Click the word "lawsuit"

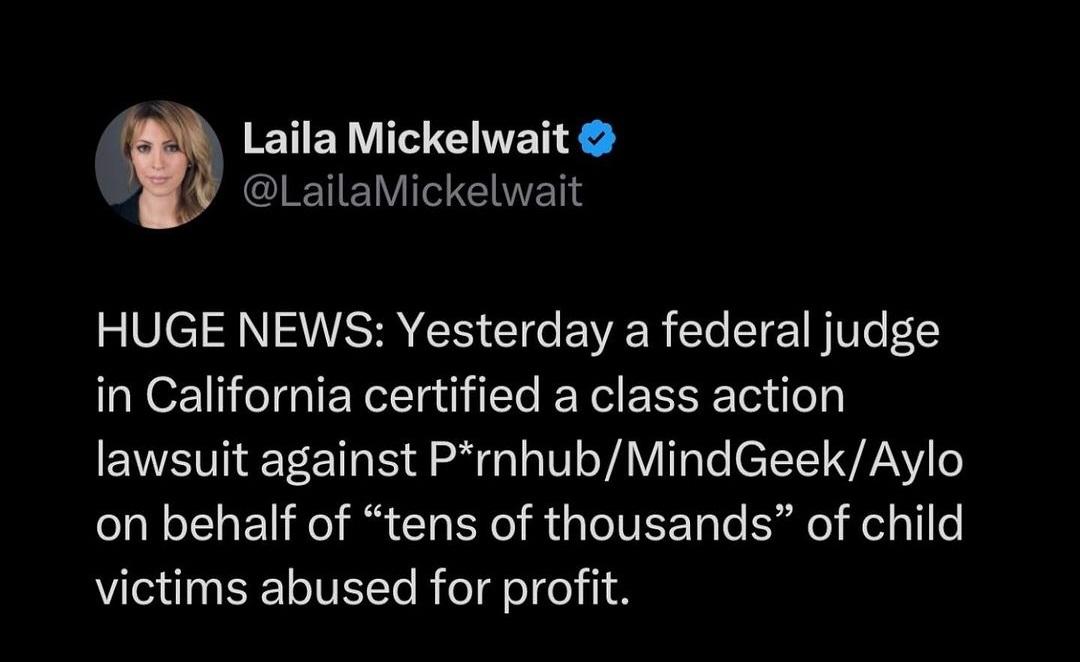click(x=172, y=460)
